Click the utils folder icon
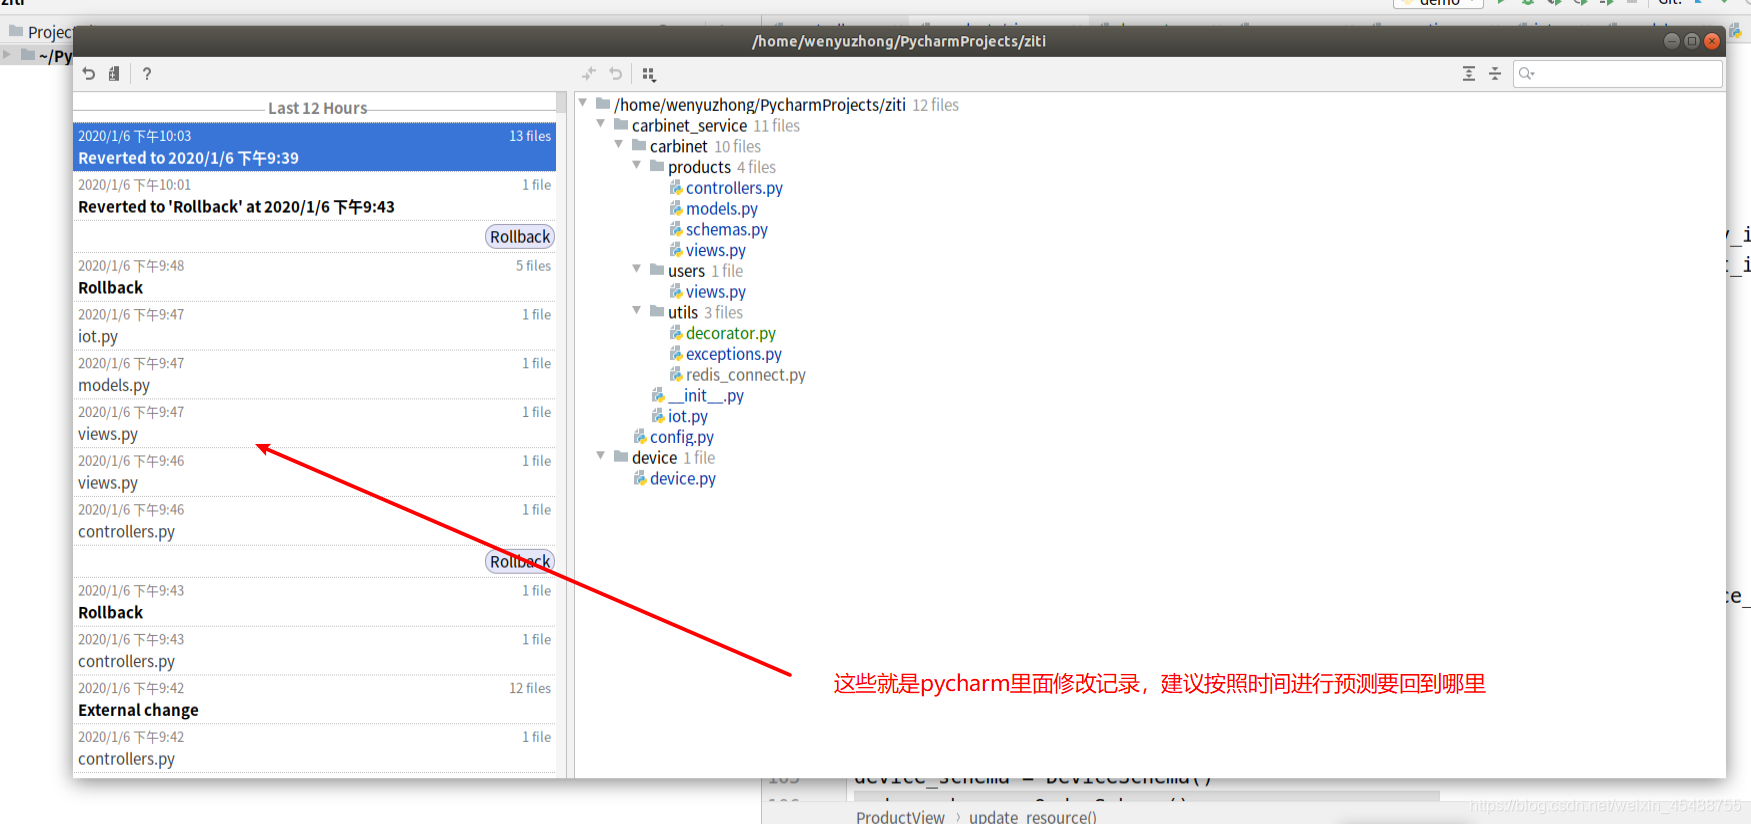This screenshot has width=1751, height=824. [657, 311]
